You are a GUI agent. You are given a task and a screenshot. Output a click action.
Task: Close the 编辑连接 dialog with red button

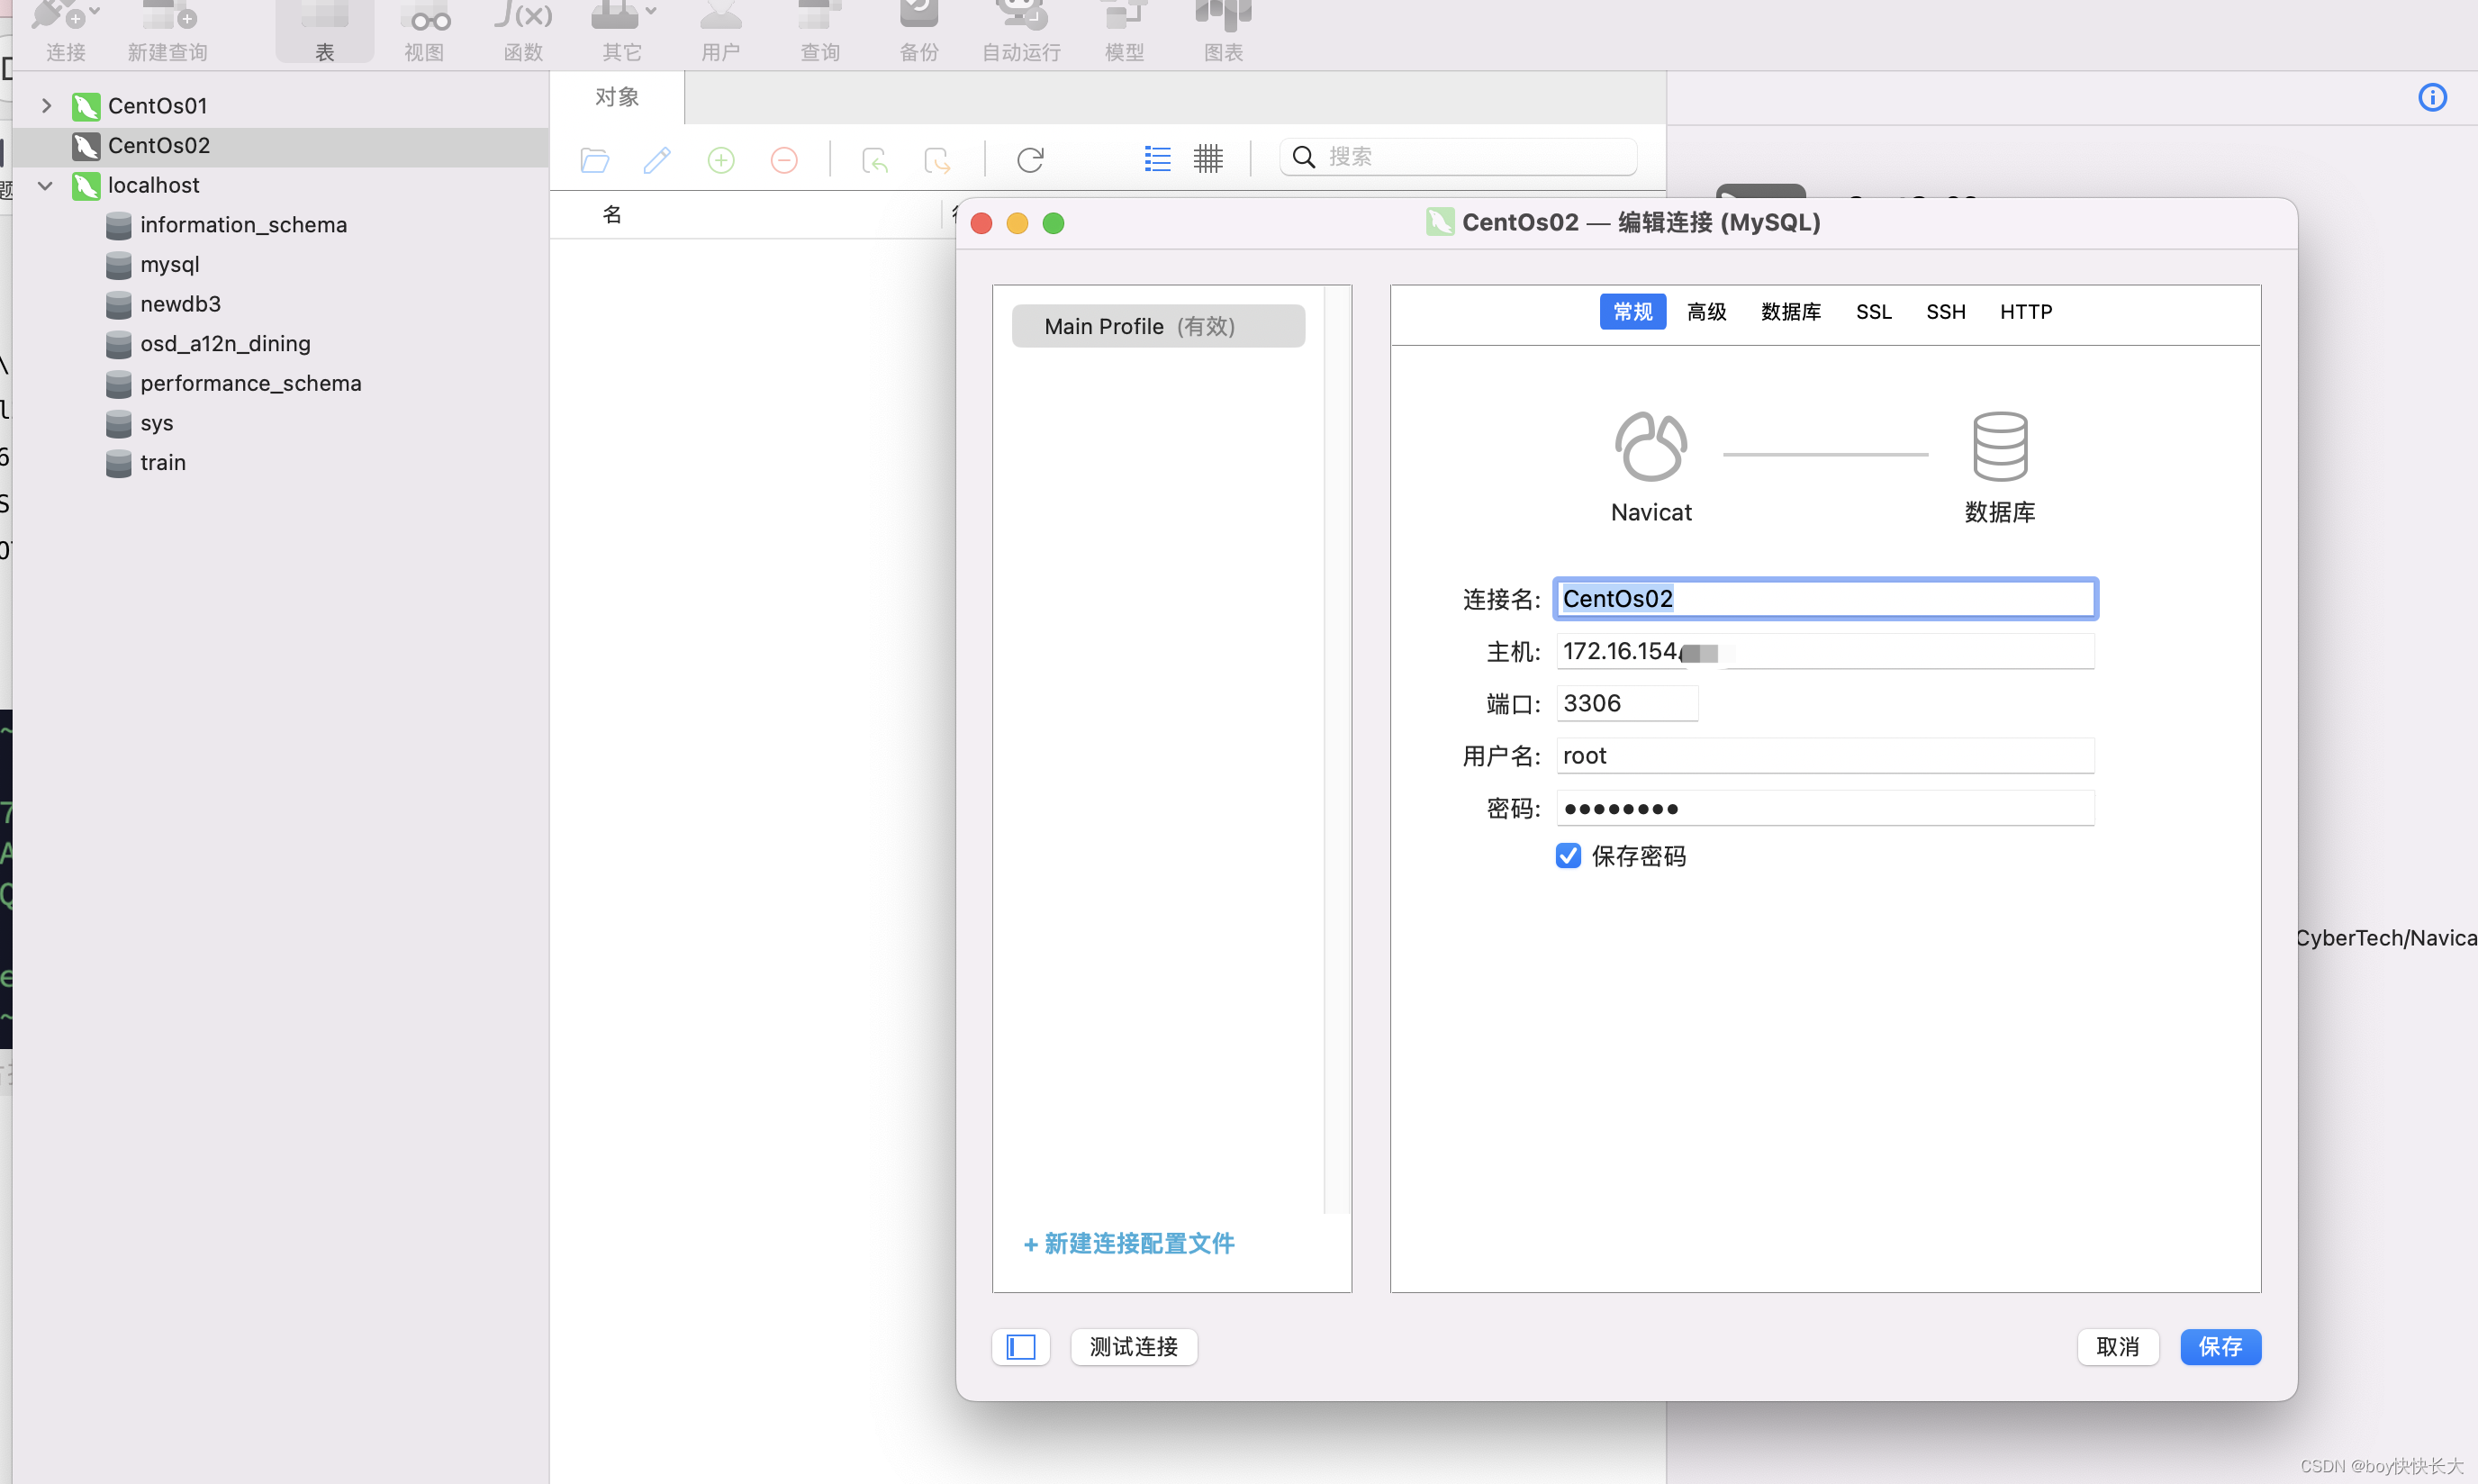pyautogui.click(x=981, y=223)
